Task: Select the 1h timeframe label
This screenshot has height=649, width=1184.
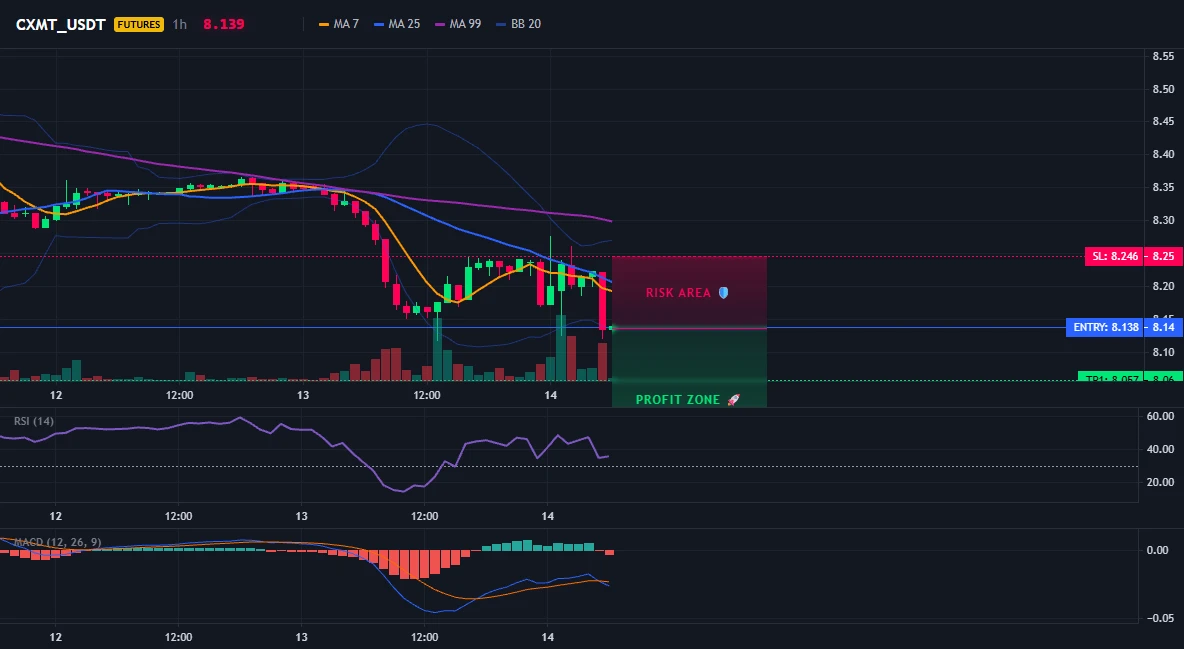Action: pyautogui.click(x=180, y=24)
